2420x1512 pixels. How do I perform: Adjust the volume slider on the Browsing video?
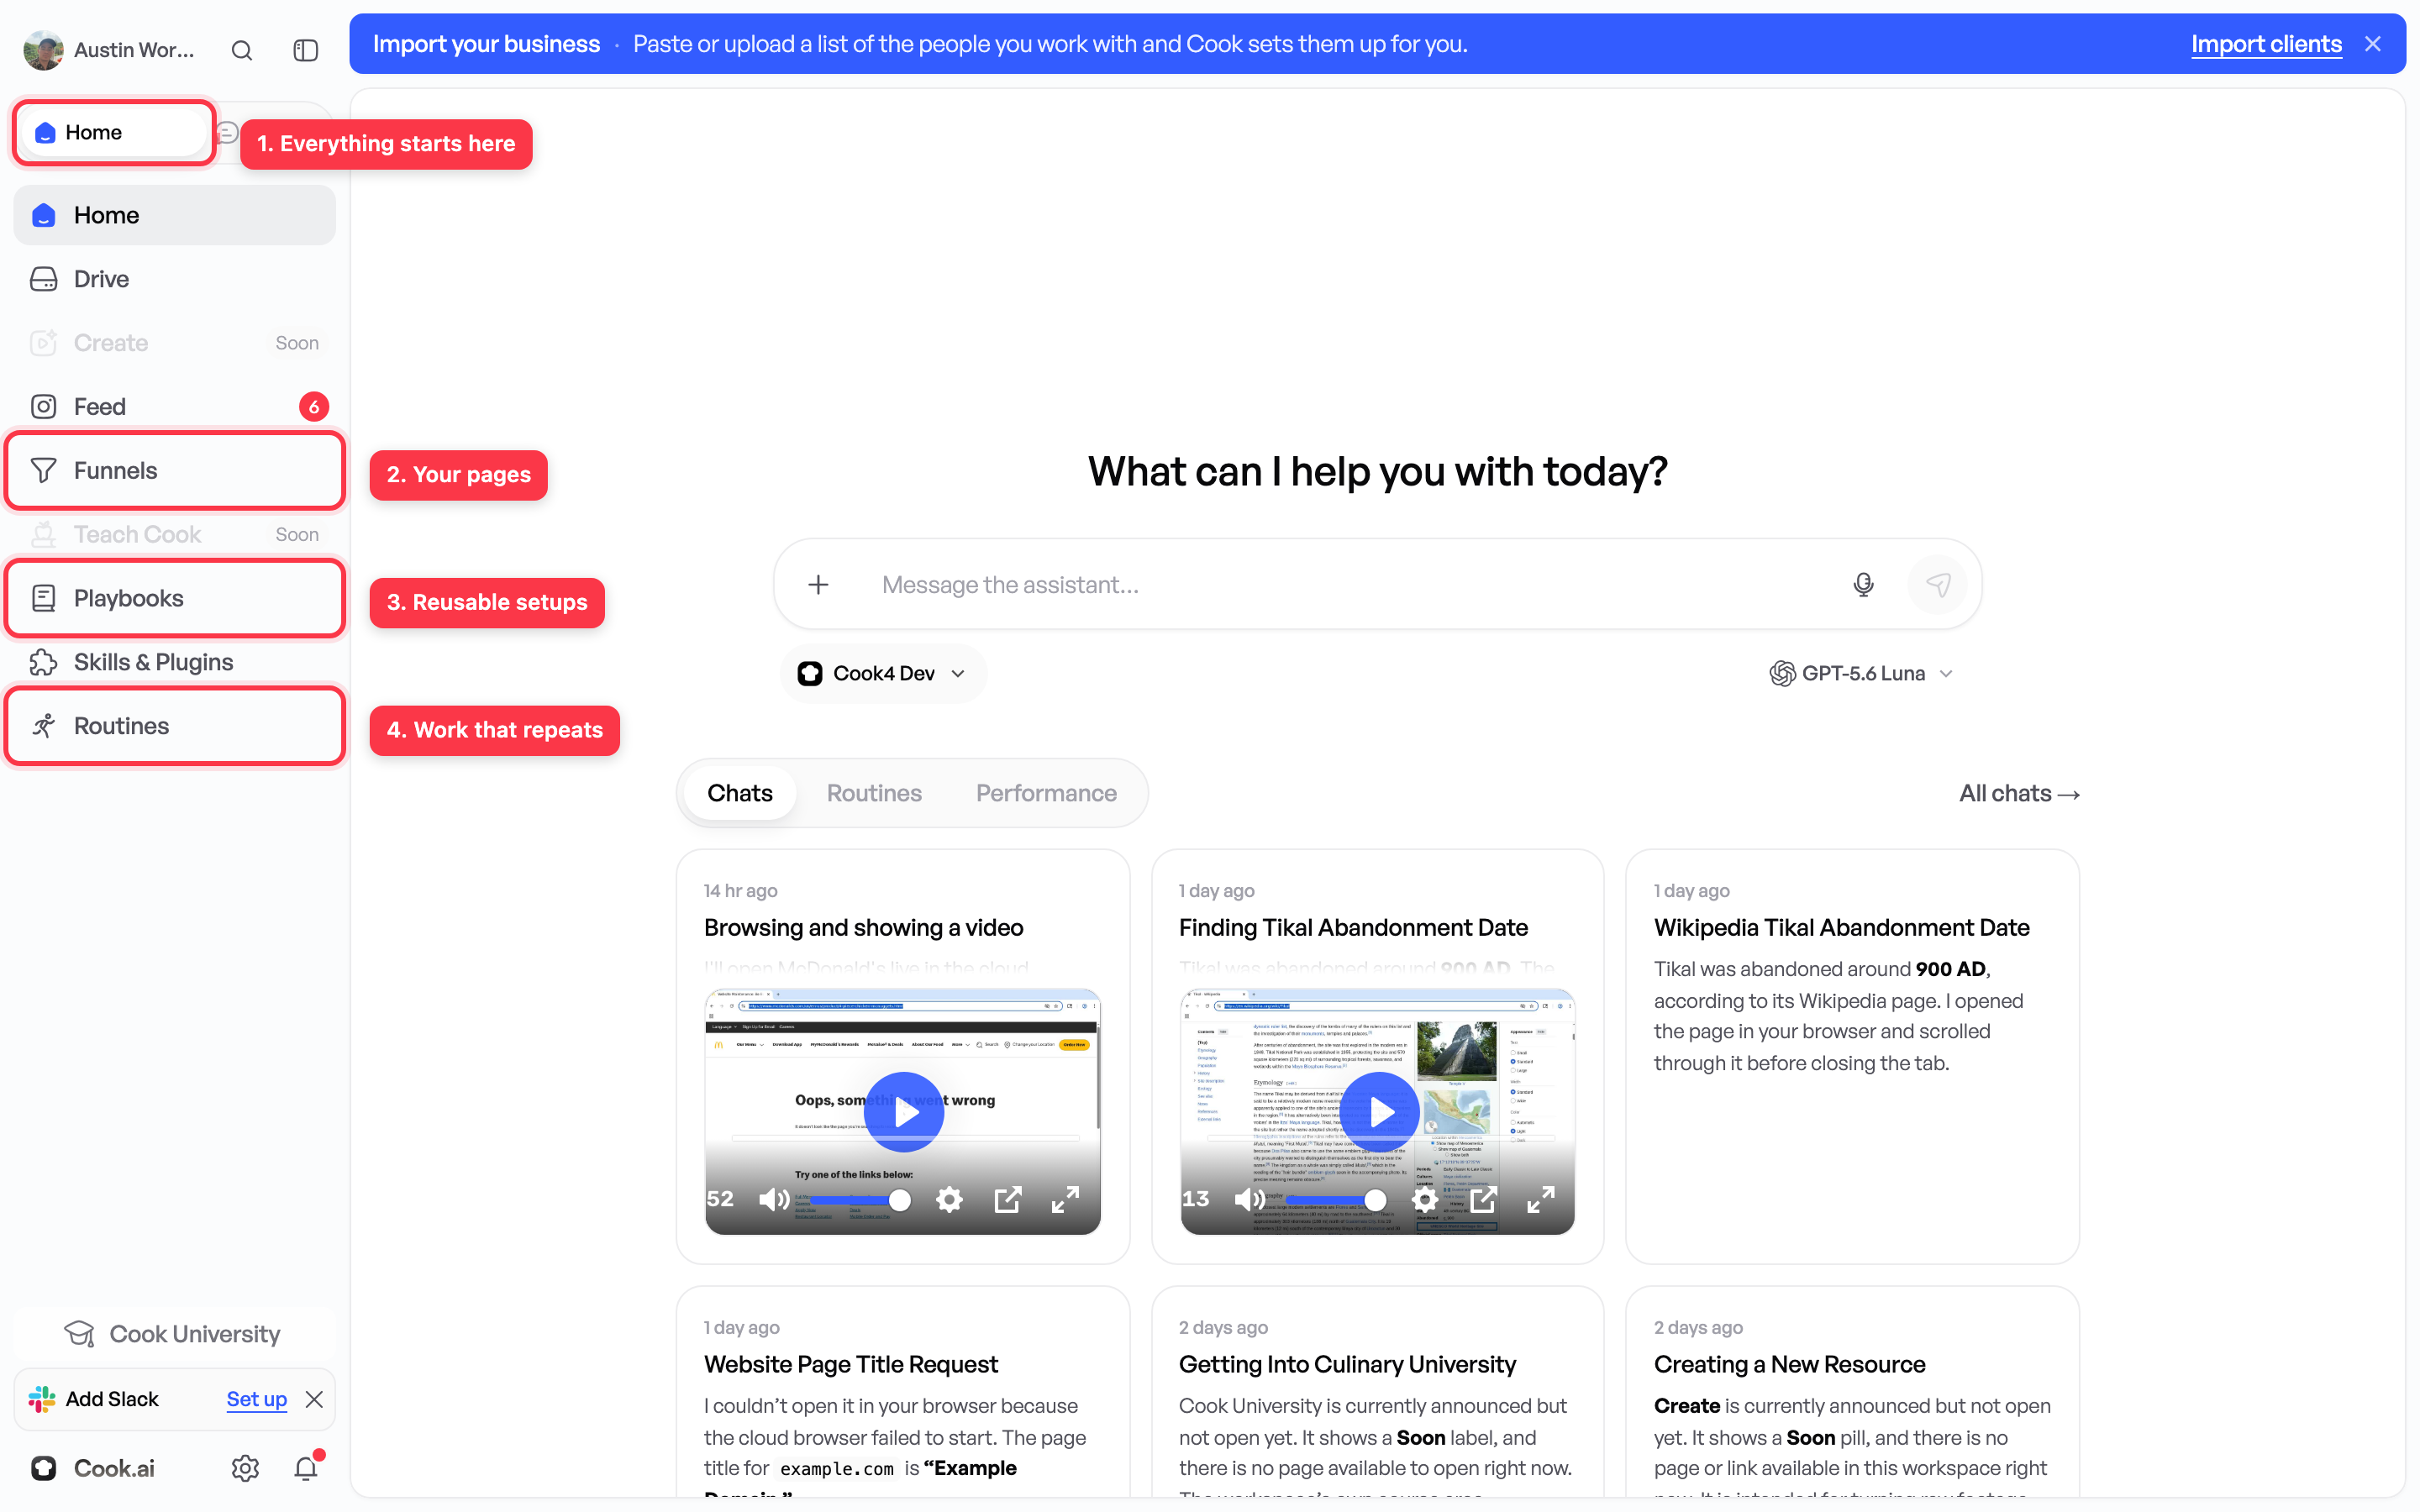[859, 1199]
